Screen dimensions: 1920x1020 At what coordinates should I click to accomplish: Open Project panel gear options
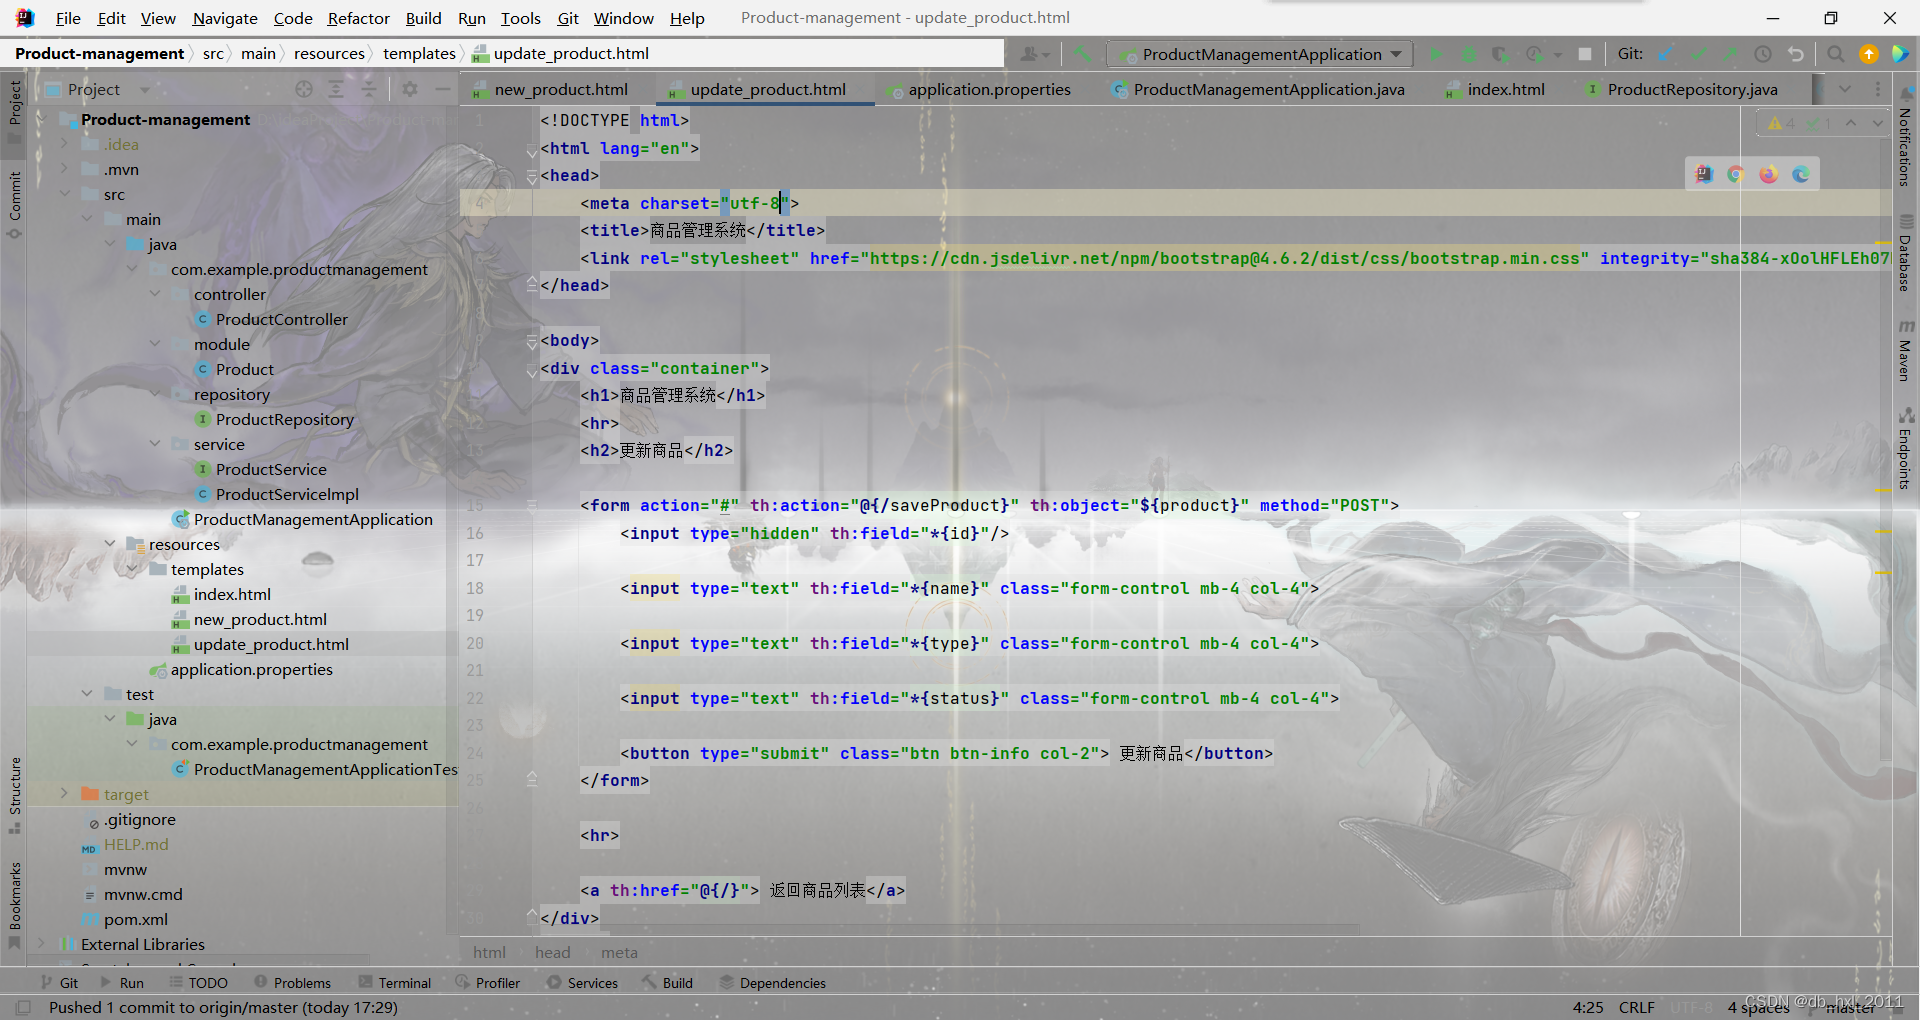(410, 89)
